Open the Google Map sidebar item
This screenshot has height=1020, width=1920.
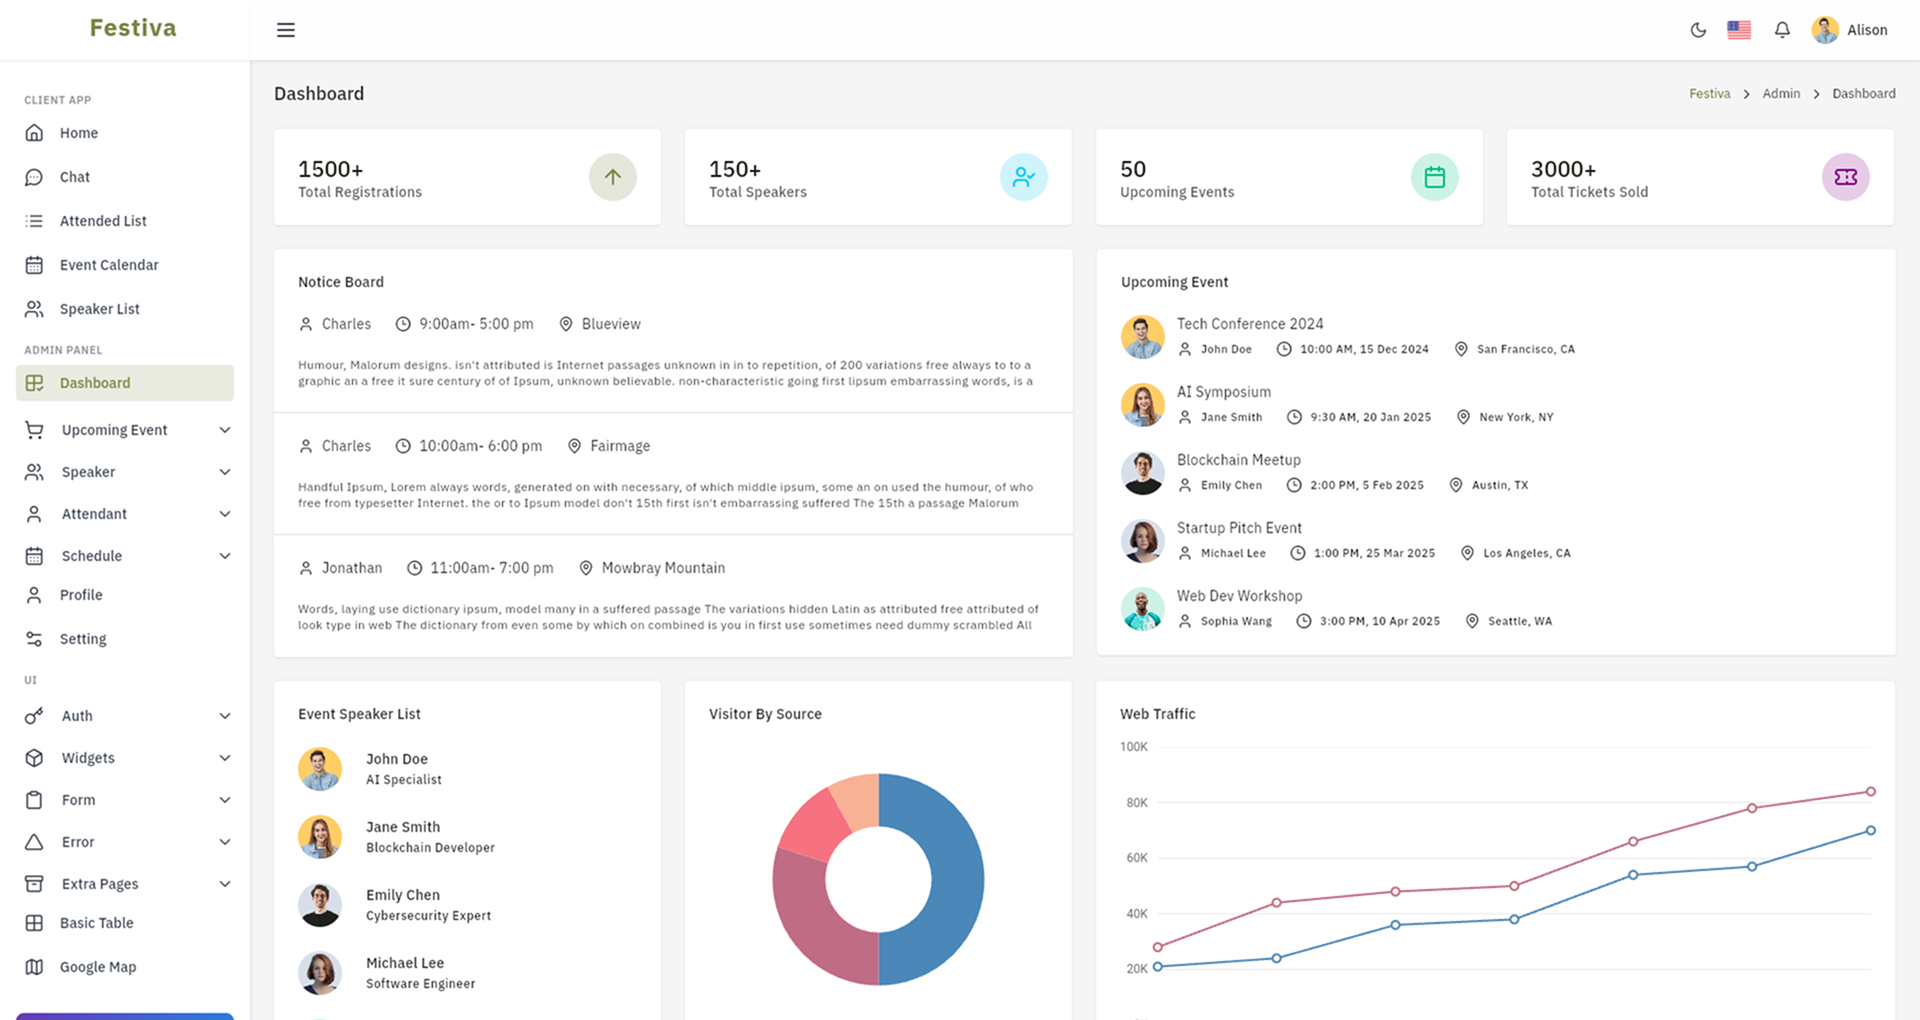[97, 966]
